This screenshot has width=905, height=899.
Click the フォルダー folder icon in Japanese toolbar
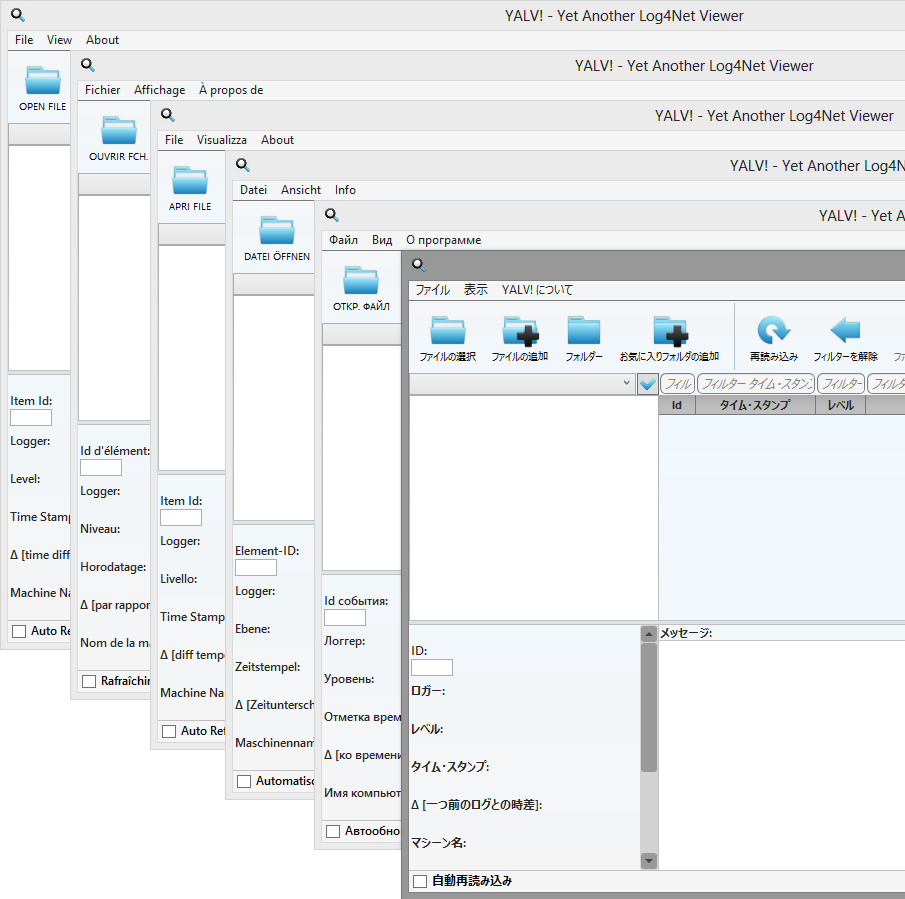pyautogui.click(x=584, y=330)
